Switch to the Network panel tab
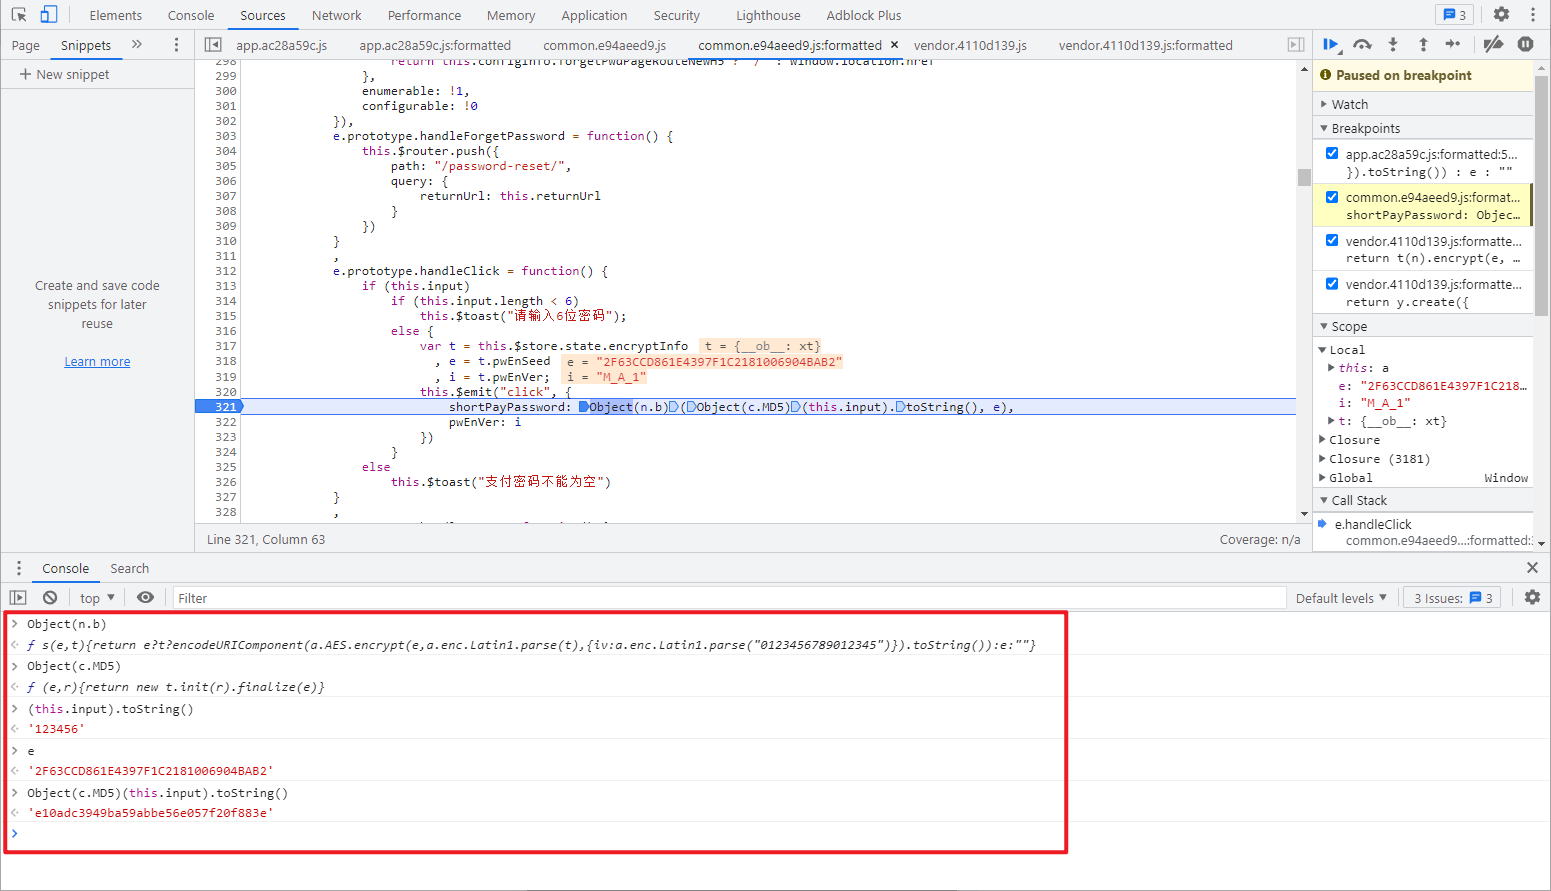This screenshot has width=1551, height=891. tap(337, 15)
